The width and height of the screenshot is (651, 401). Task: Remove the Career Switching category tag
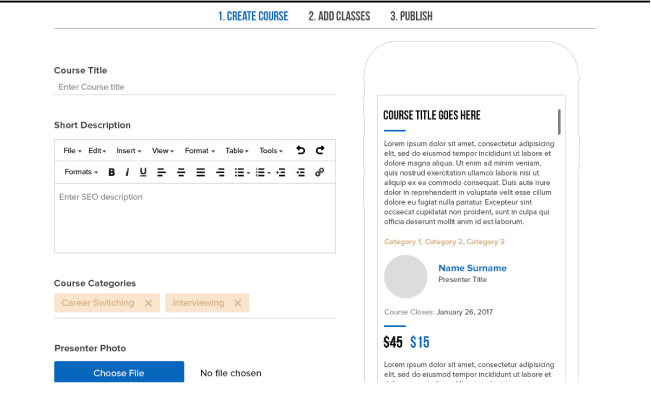(x=148, y=303)
